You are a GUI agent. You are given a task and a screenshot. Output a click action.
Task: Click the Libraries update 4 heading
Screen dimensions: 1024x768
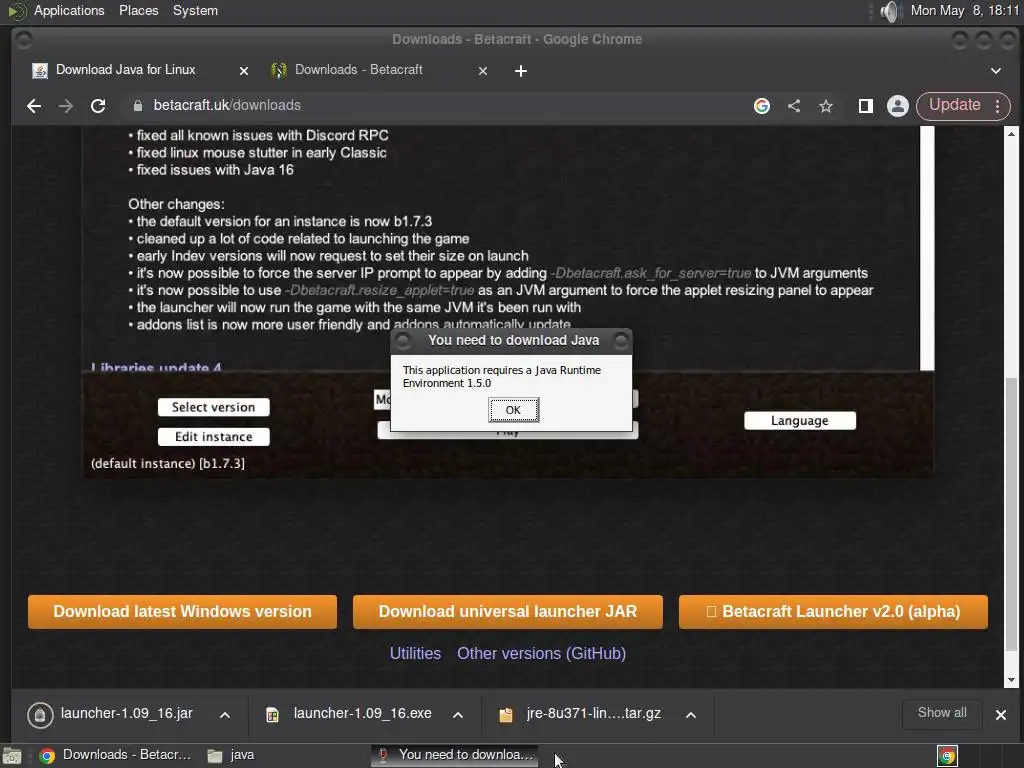click(156, 367)
